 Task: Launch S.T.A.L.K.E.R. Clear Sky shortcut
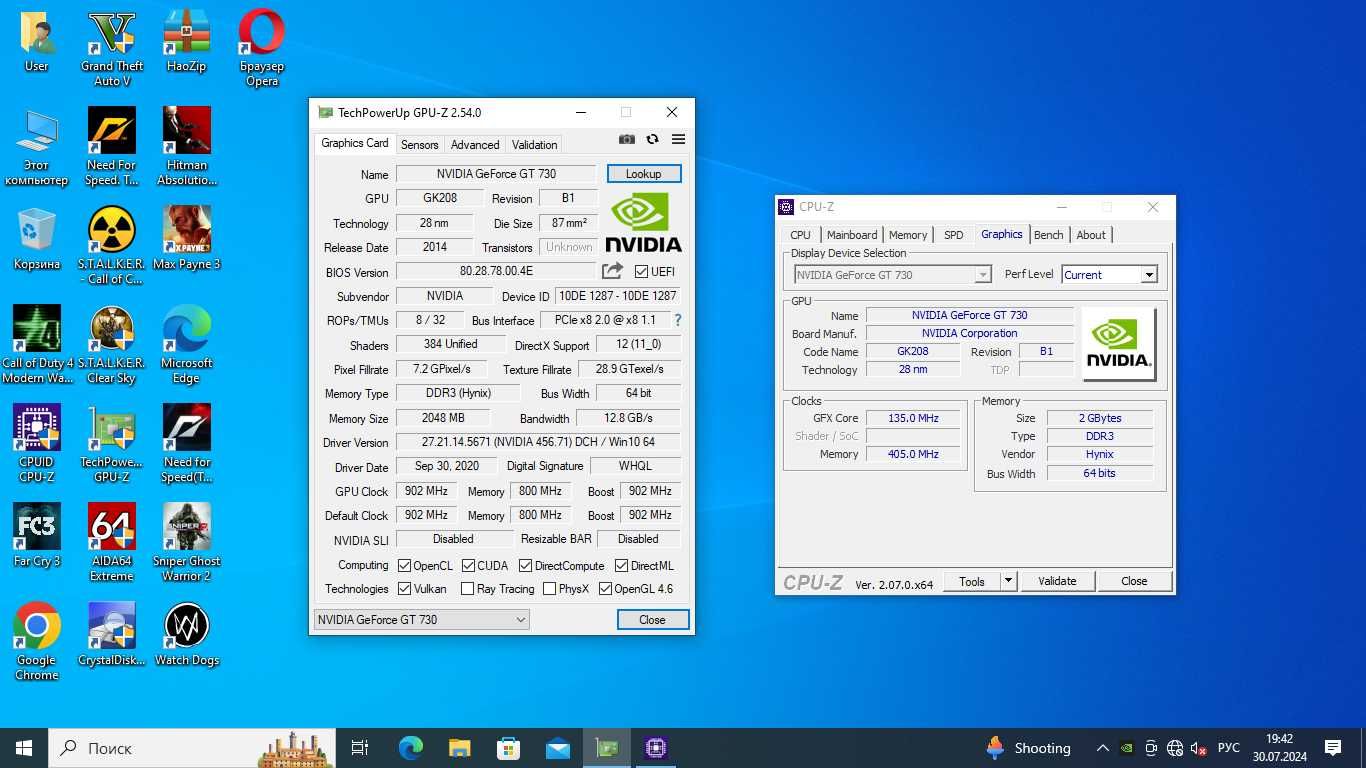point(112,344)
